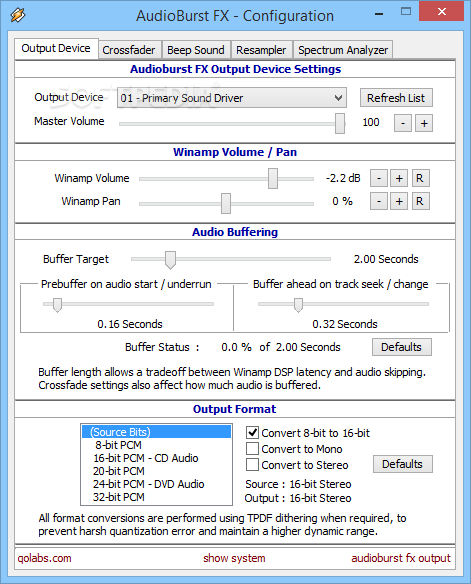Enable Convert to Mono checkbox
Viewport: 471px width, 584px height.
(x=252, y=449)
